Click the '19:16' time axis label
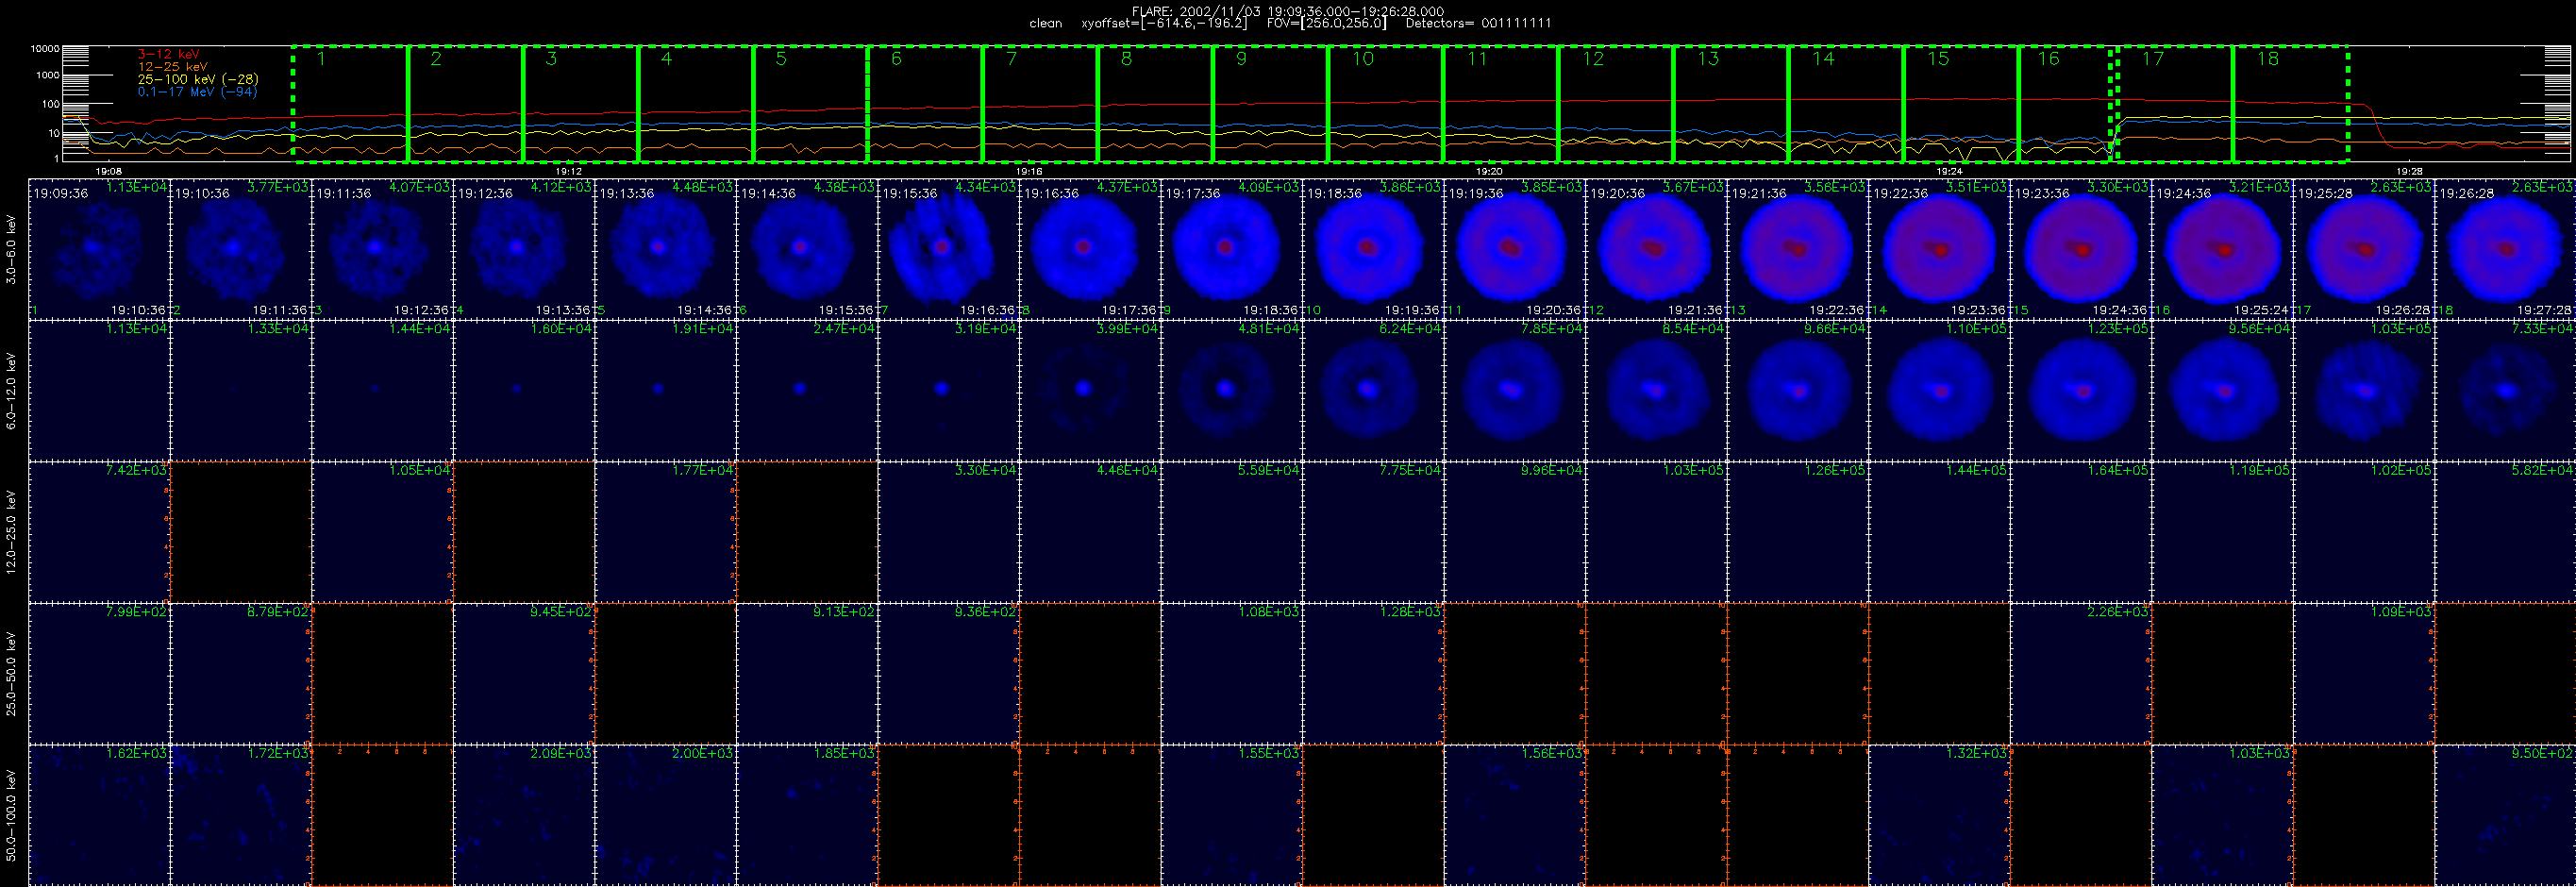The width and height of the screenshot is (2576, 887). 1029,172
